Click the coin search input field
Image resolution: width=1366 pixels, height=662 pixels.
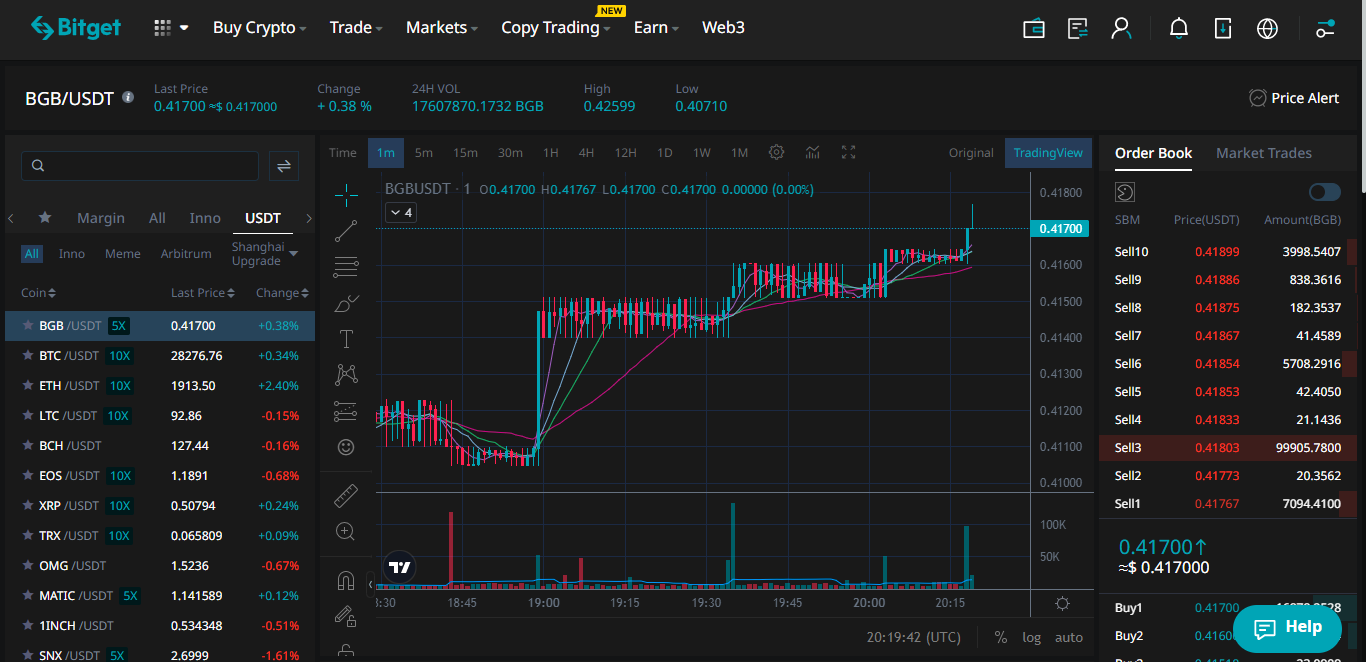click(140, 166)
